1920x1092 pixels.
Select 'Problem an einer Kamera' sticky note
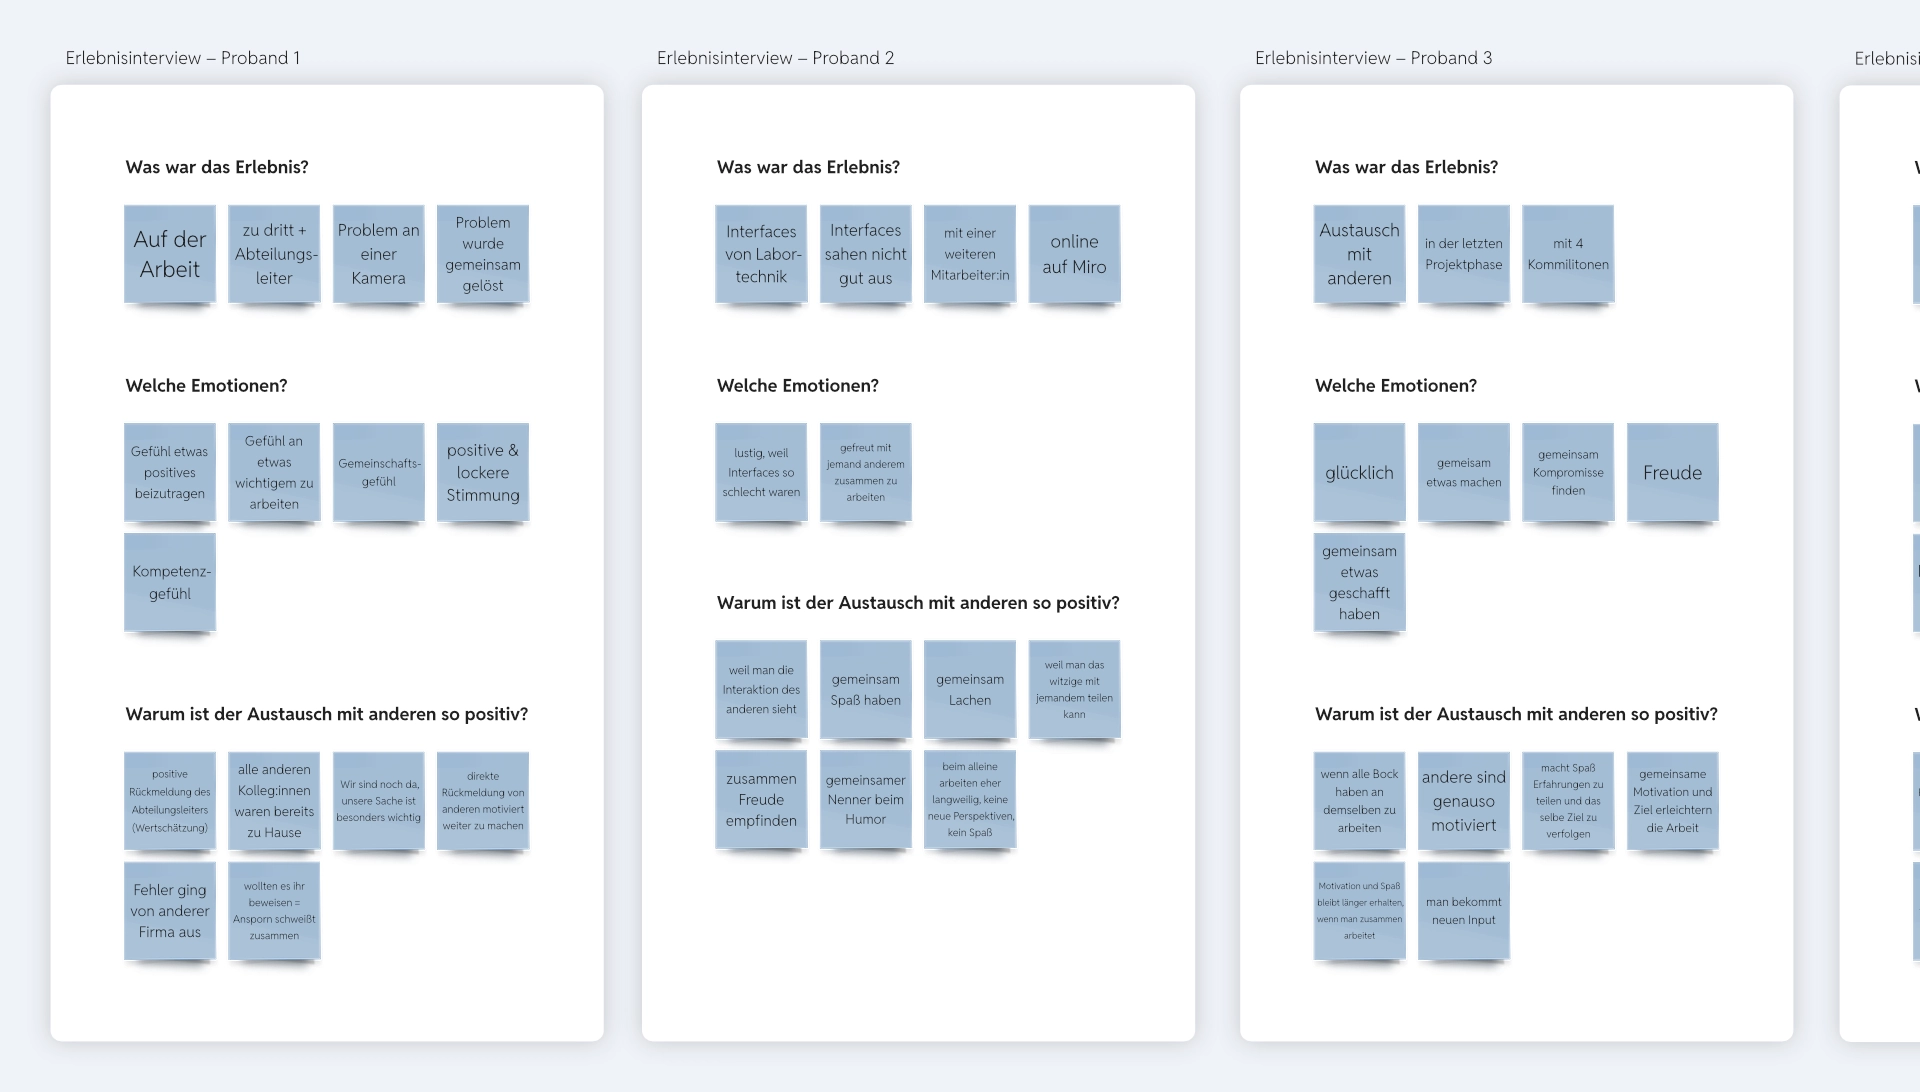pos(378,254)
